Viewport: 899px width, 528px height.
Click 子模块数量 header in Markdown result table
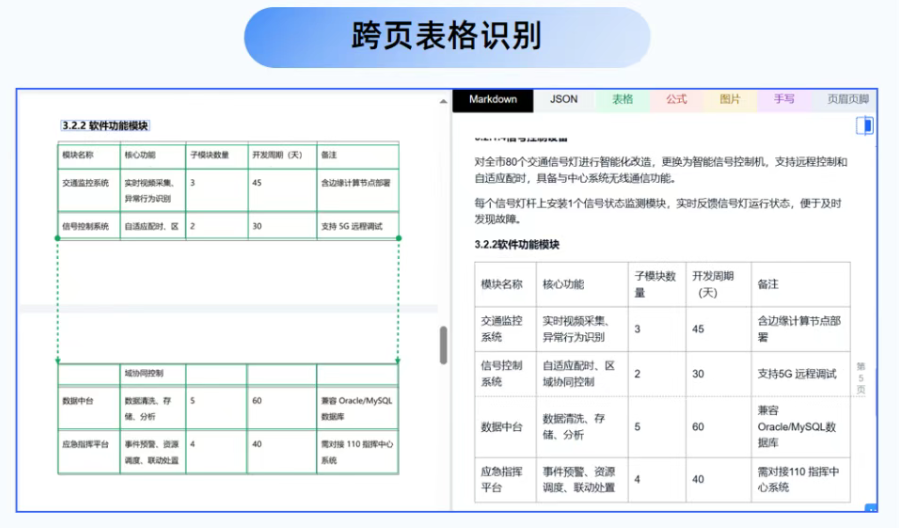[x=657, y=284]
